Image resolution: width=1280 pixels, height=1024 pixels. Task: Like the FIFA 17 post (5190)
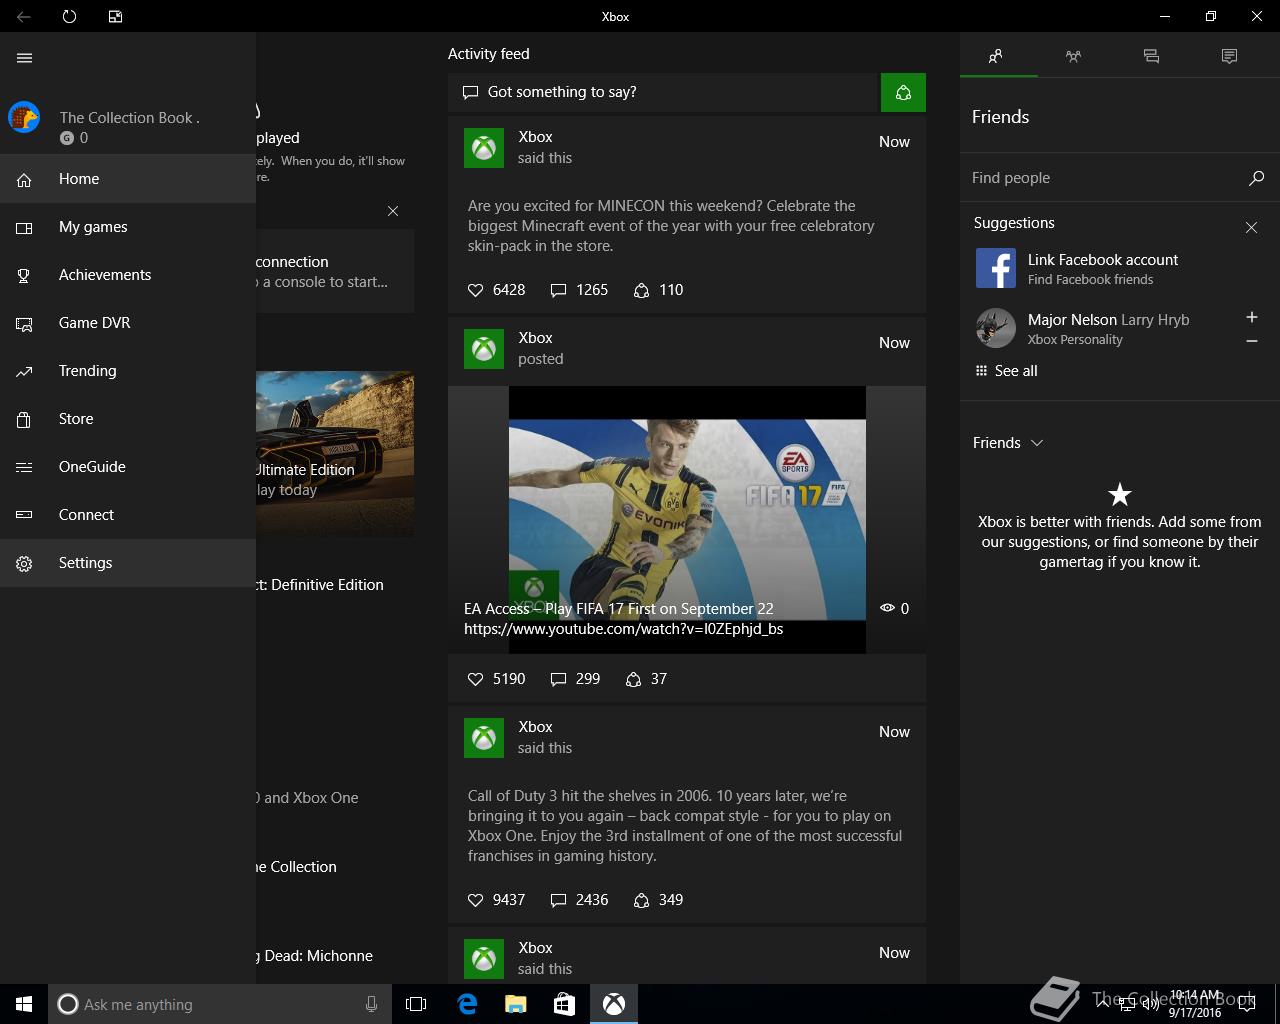point(496,679)
